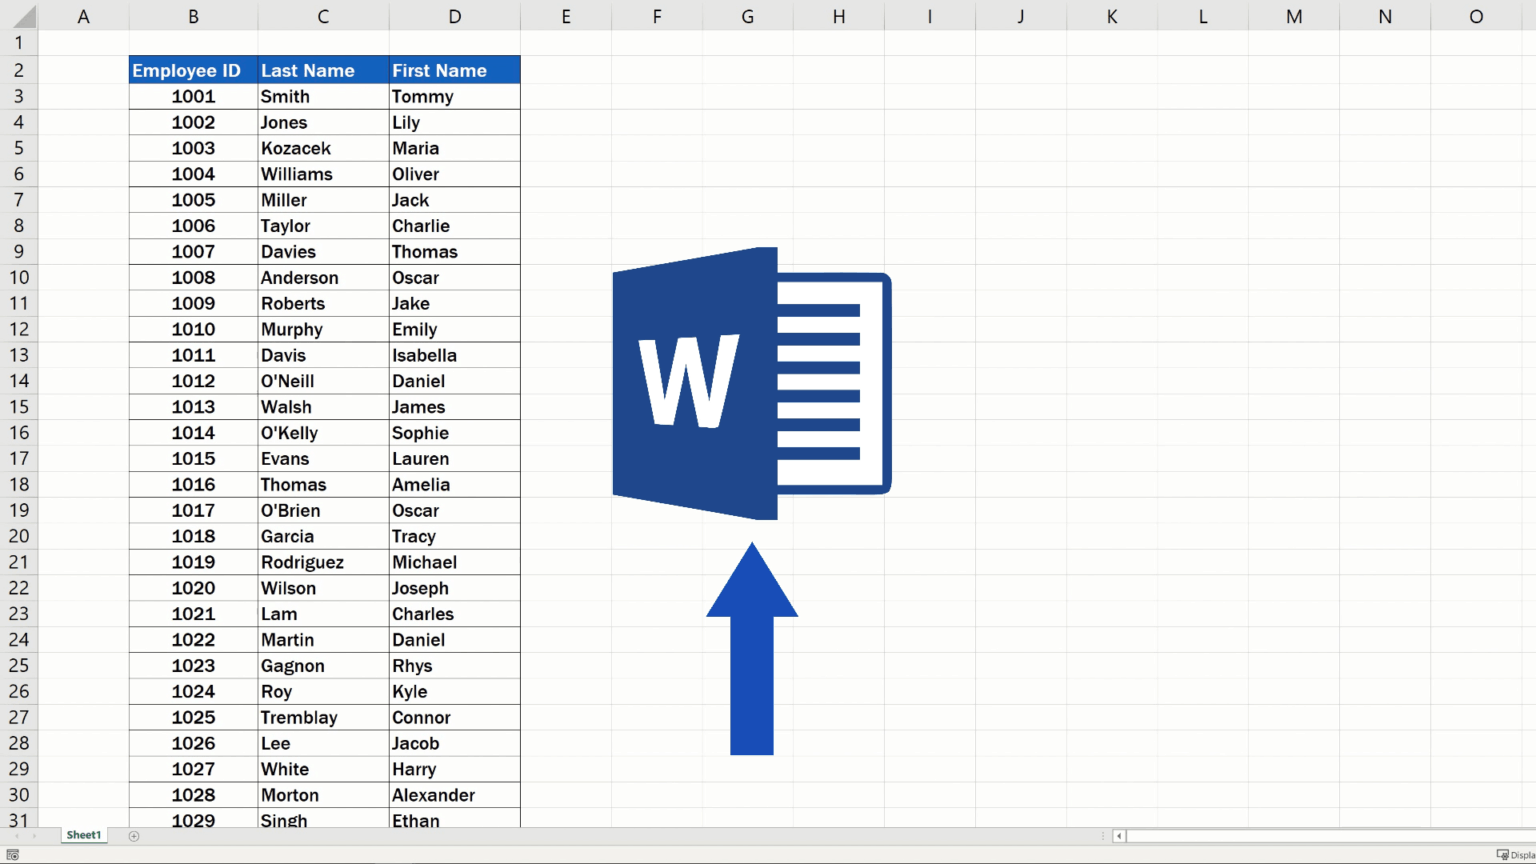Click the sheet navigation right arrow
This screenshot has height=864, width=1536.
click(35, 835)
